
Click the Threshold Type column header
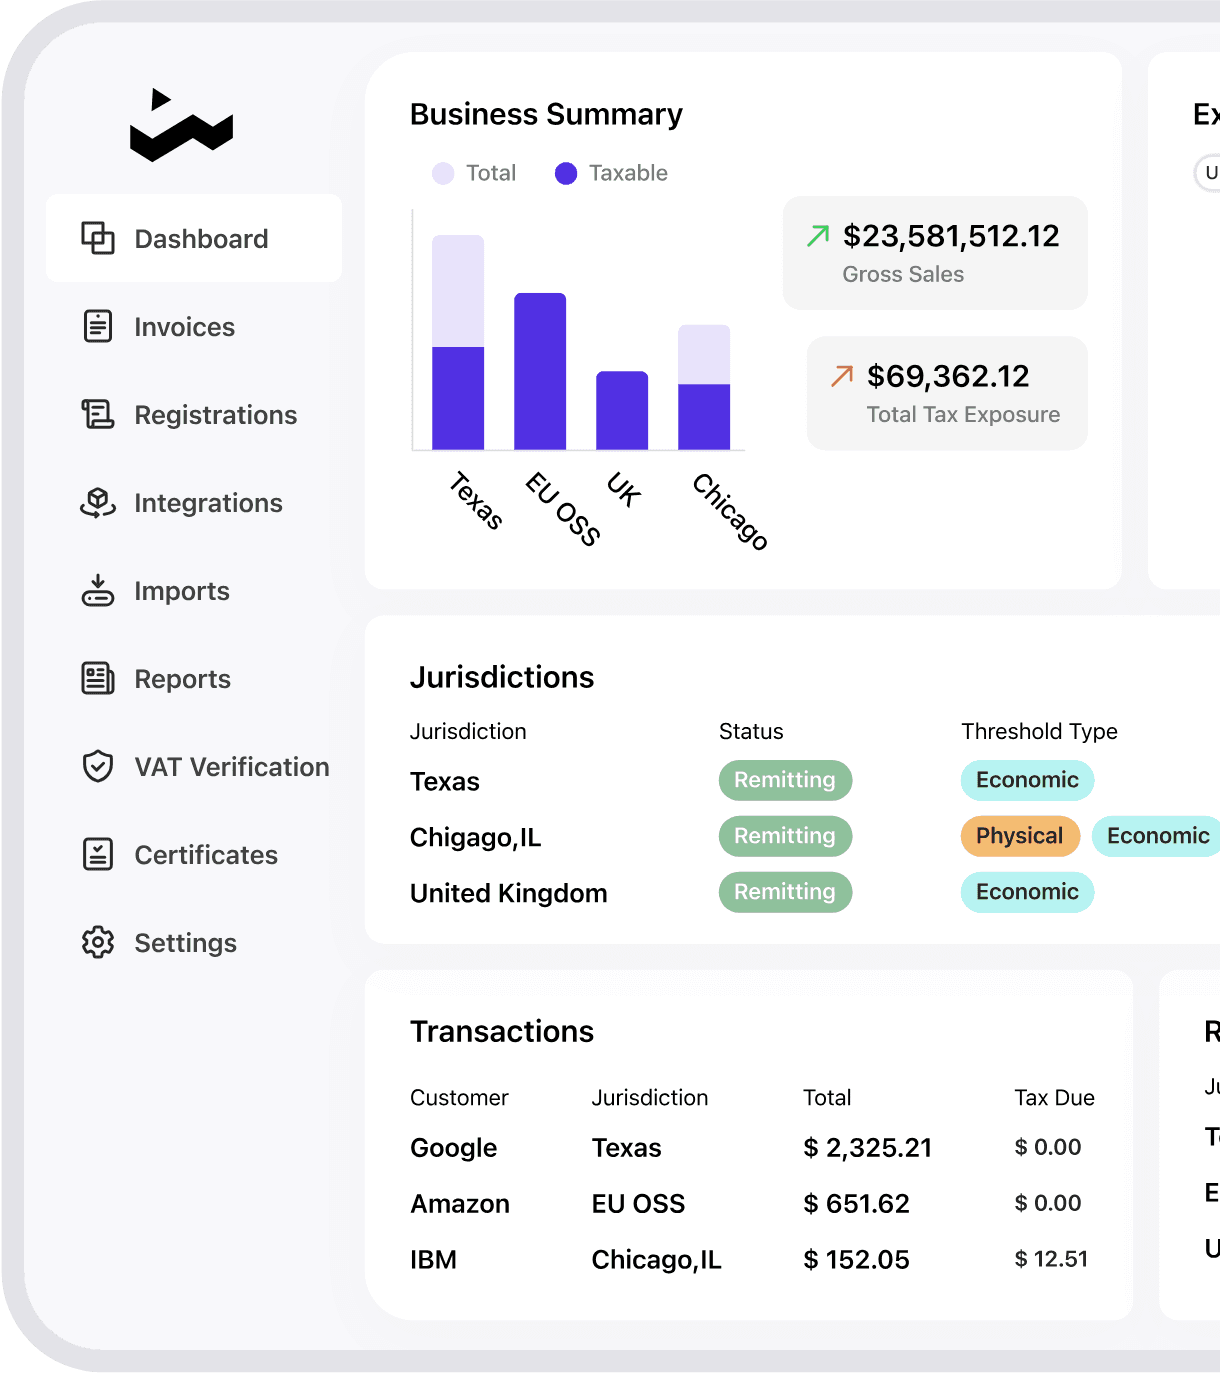(1039, 731)
